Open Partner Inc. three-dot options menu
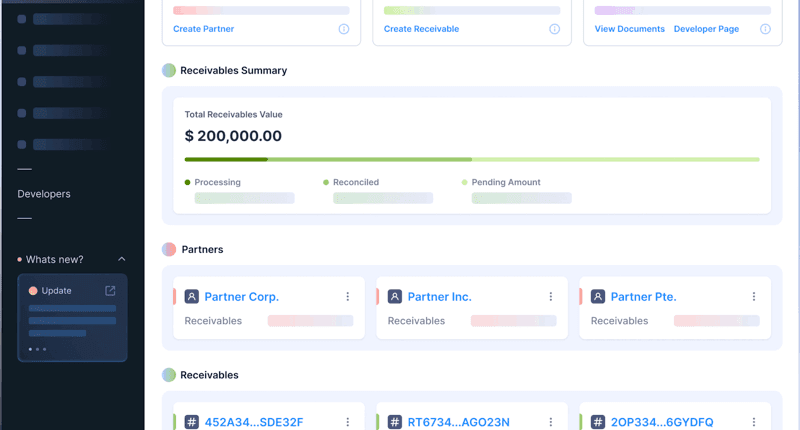This screenshot has height=430, width=800. pyautogui.click(x=551, y=297)
